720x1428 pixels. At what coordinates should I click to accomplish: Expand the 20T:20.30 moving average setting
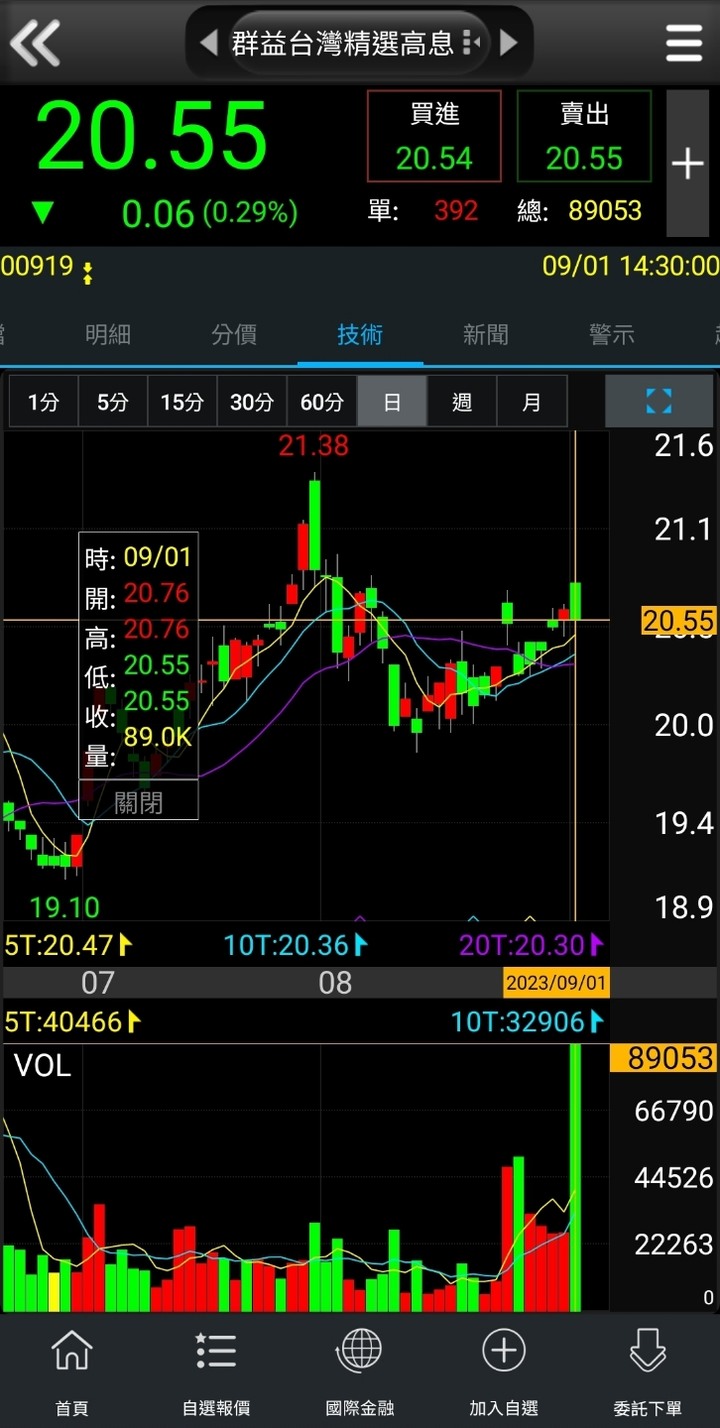click(x=532, y=944)
